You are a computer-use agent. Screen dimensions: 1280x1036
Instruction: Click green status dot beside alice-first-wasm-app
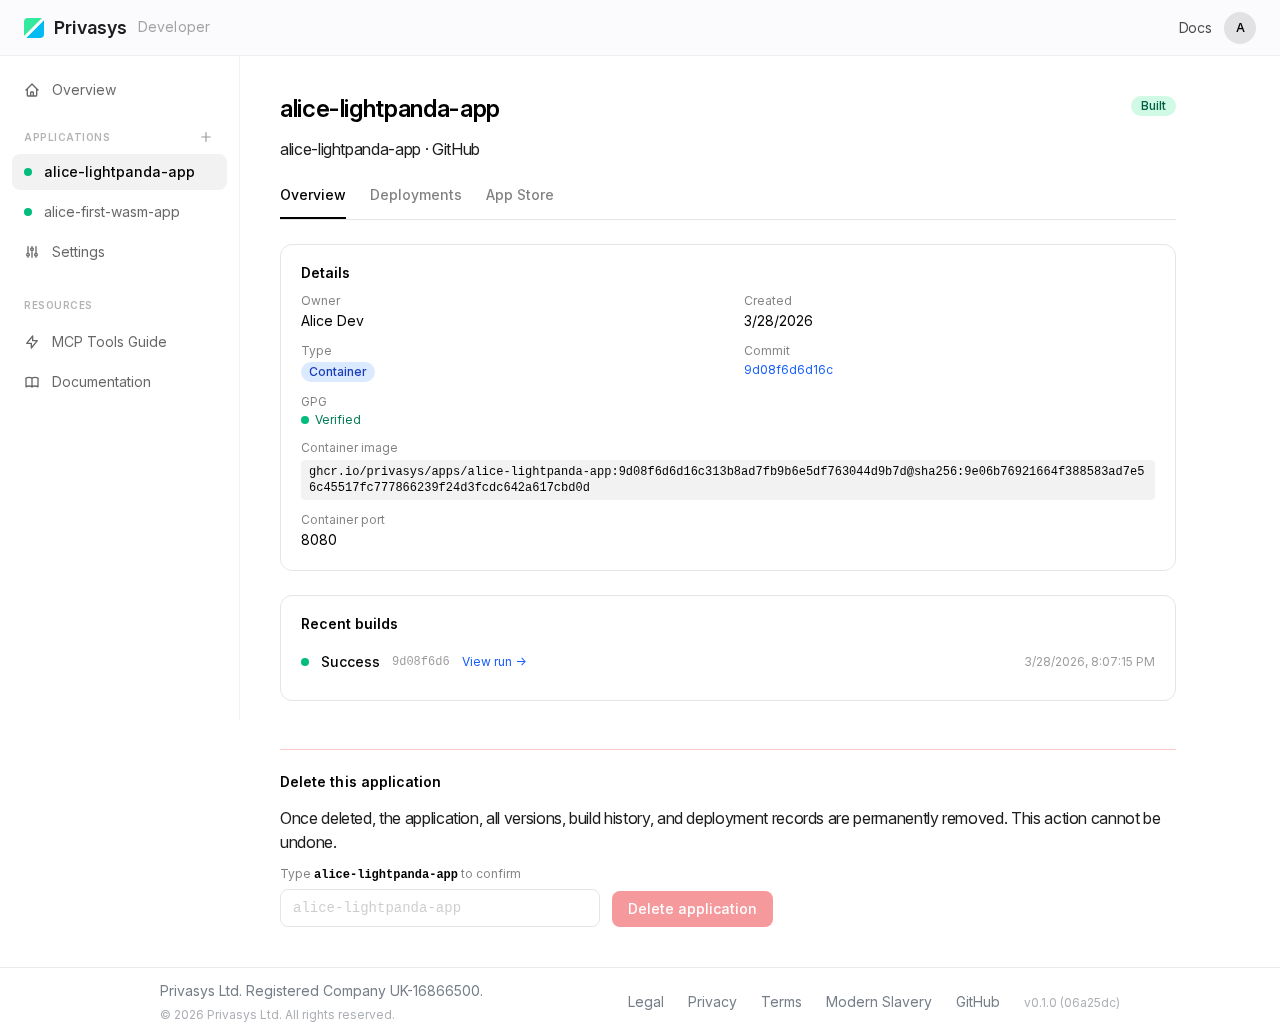pyautogui.click(x=28, y=212)
